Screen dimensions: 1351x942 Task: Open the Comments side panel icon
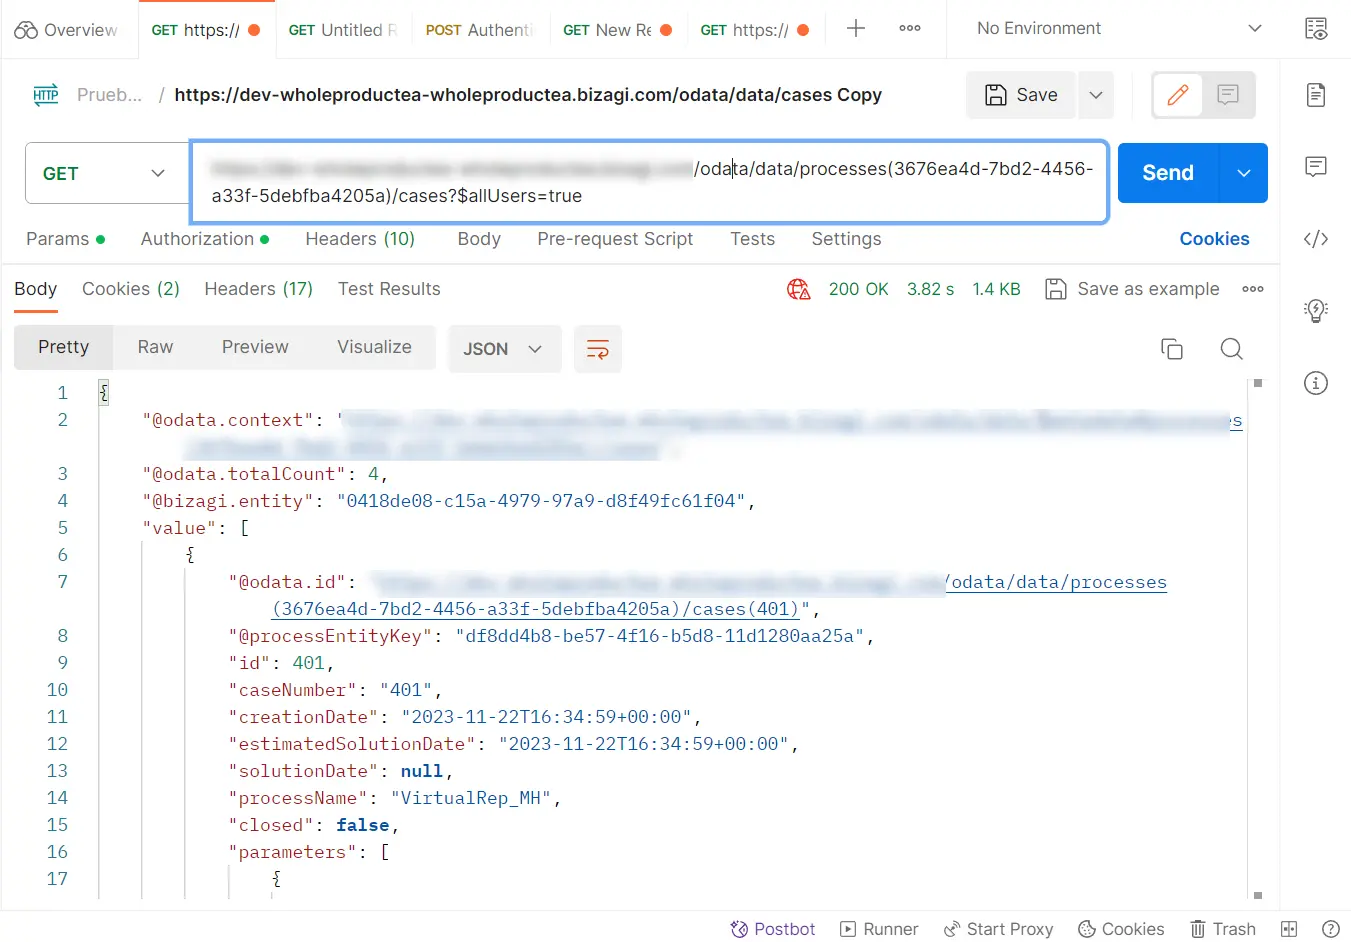coord(1316,167)
